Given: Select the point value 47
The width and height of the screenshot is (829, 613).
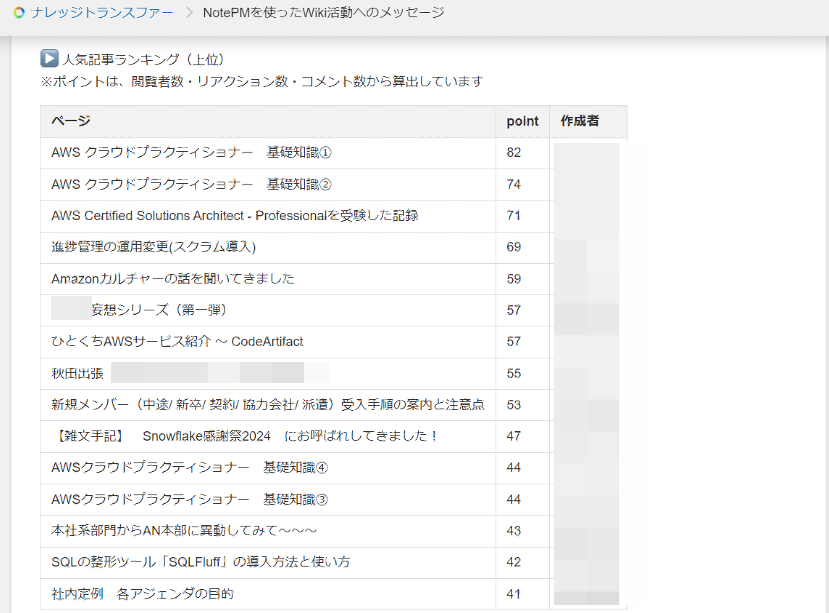Looking at the screenshot, I should click(514, 436).
